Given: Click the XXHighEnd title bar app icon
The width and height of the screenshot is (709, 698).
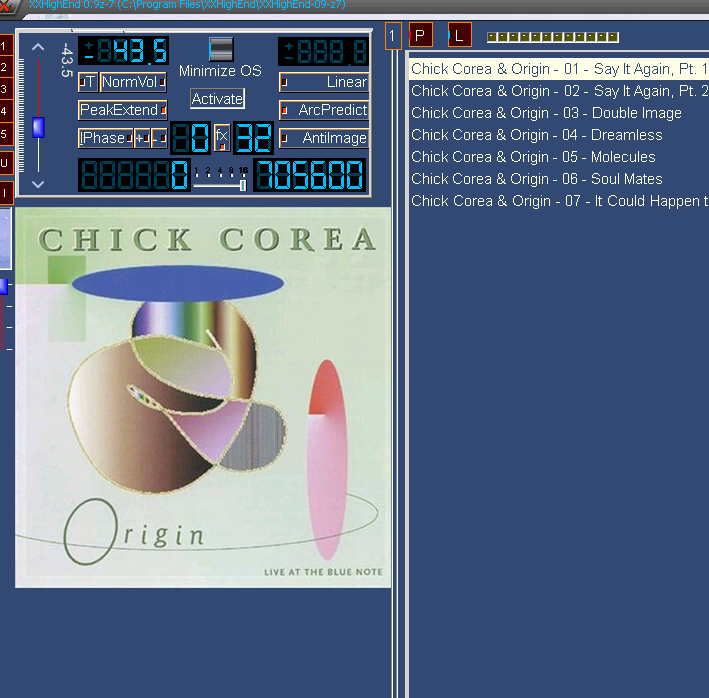Looking at the screenshot, I should click(5, 6).
